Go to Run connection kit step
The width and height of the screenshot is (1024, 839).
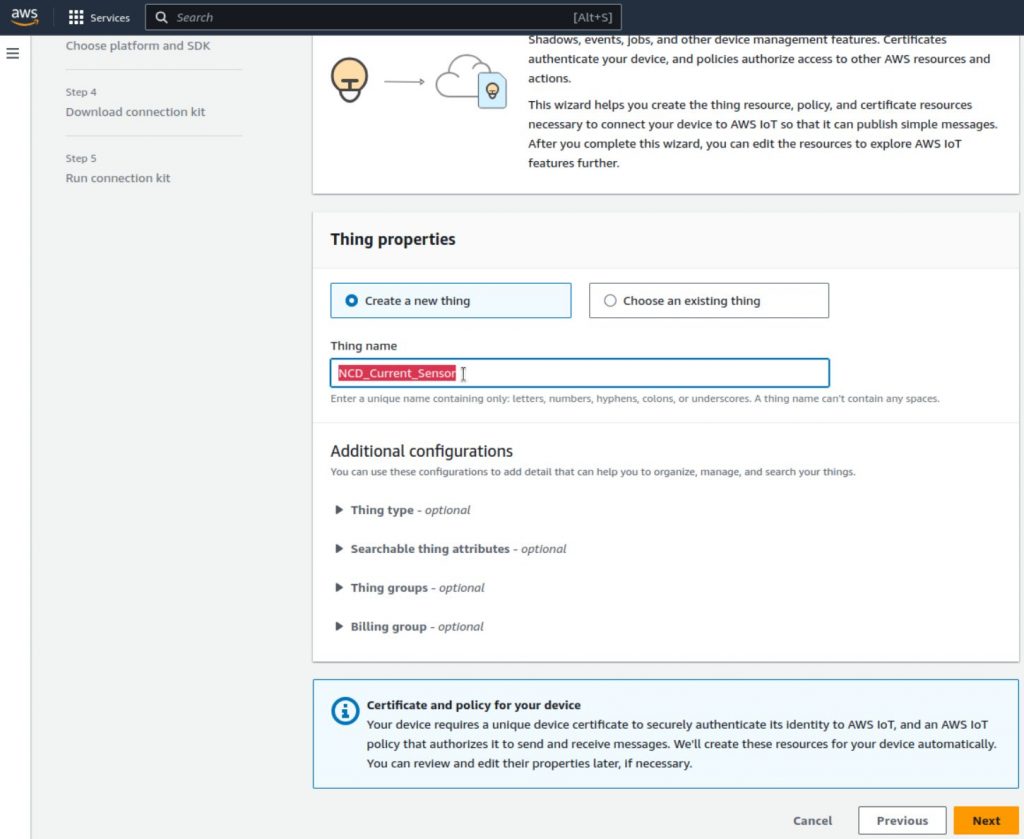[x=118, y=178]
